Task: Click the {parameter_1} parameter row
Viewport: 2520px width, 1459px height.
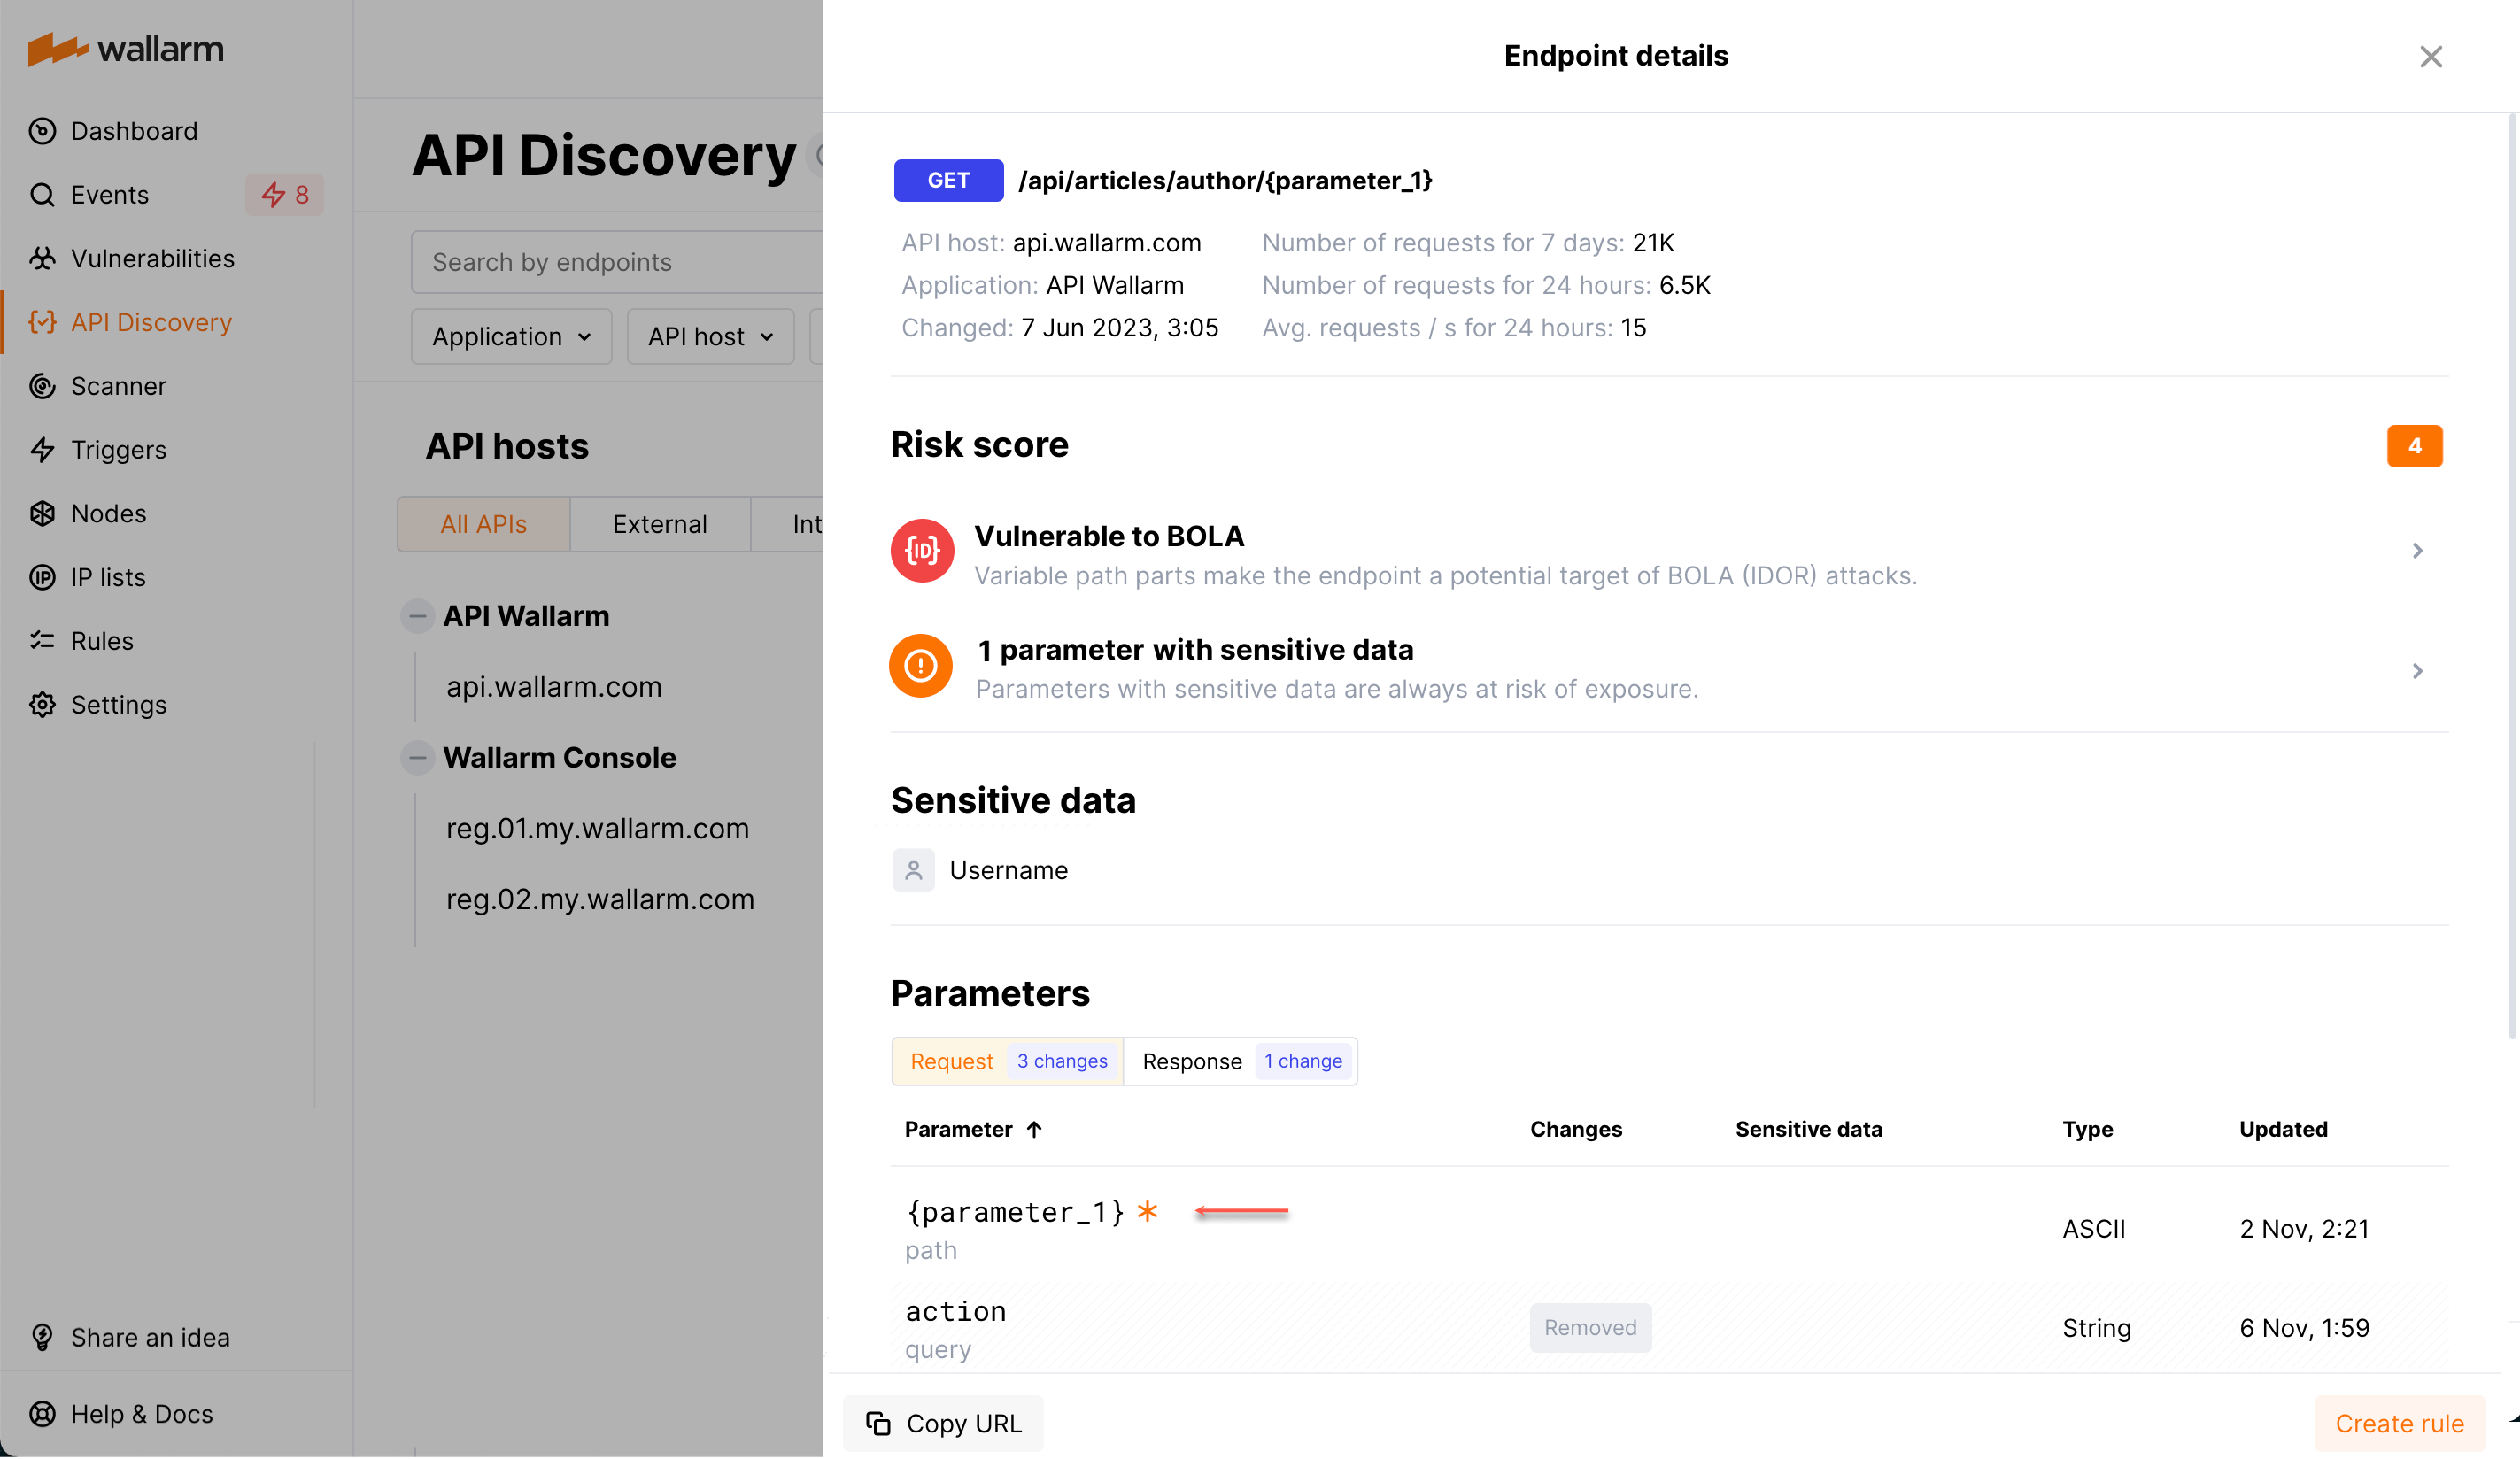Action: (1670, 1229)
